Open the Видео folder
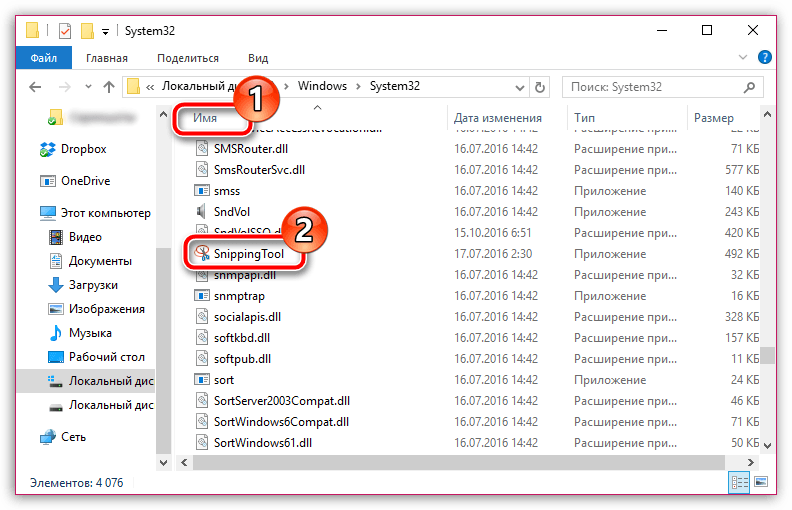This screenshot has height=510, width=792. pos(85,237)
